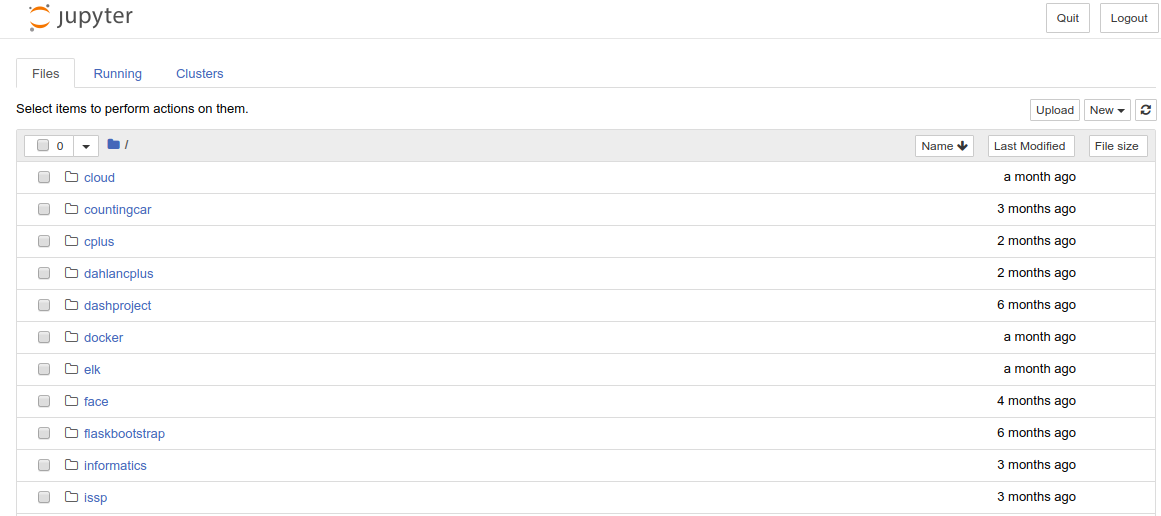
Task: Click the folder icon next to cloud
Action: pyautogui.click(x=71, y=177)
